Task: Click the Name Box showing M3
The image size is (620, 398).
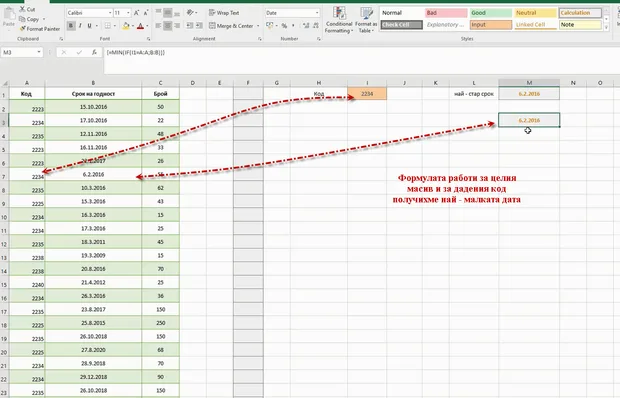Action: (22, 52)
